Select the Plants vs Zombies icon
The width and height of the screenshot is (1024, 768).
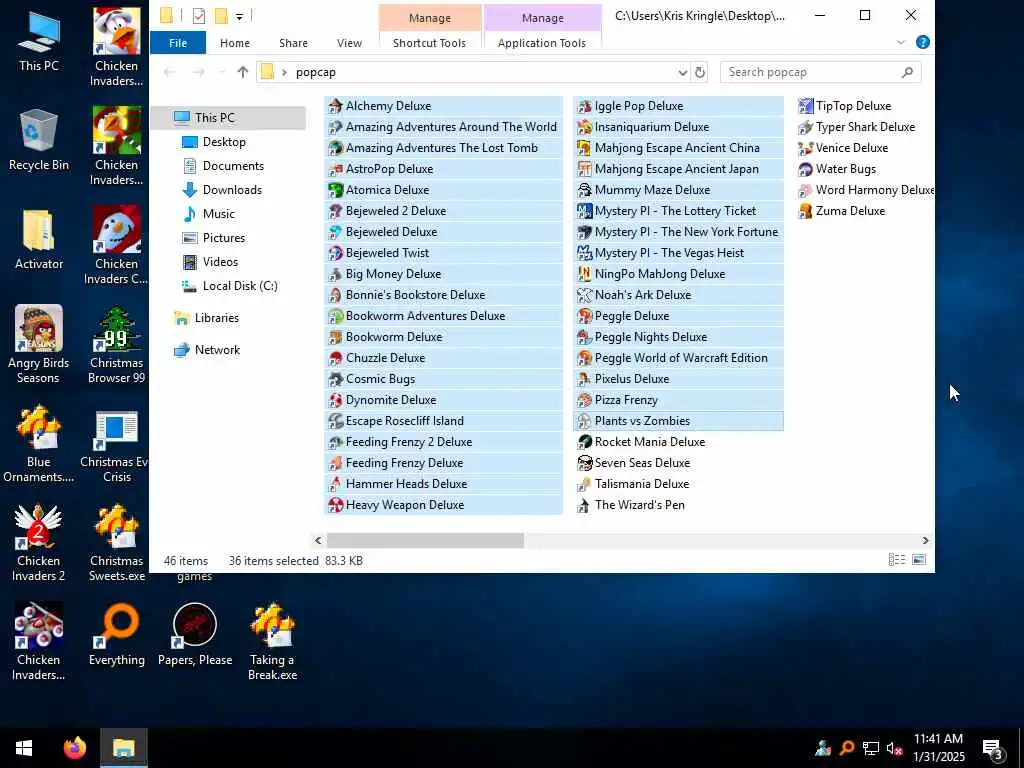coord(584,421)
